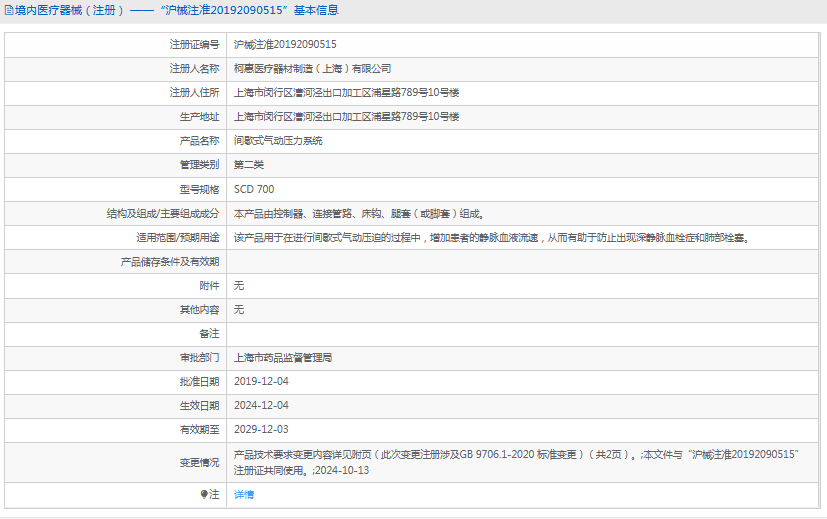This screenshot has height=519, width=827.
Task: Click the 结构及组成/主要组成成分 label
Action: (x=163, y=214)
